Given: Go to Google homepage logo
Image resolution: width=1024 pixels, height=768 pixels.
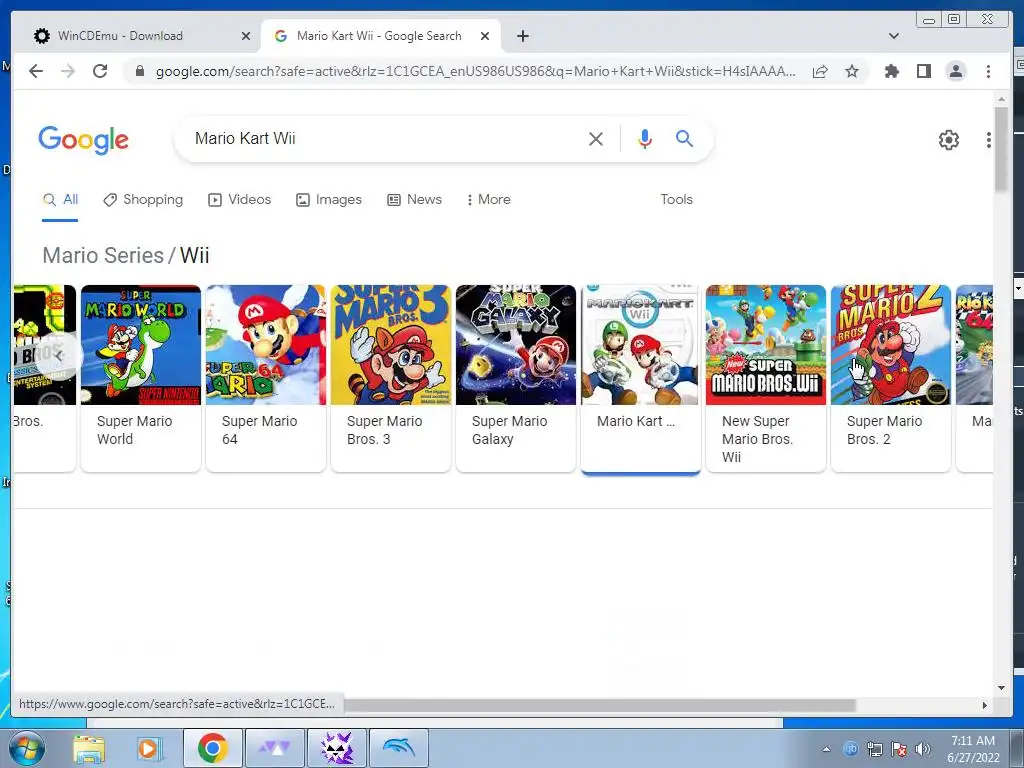Looking at the screenshot, I should 84,139.
